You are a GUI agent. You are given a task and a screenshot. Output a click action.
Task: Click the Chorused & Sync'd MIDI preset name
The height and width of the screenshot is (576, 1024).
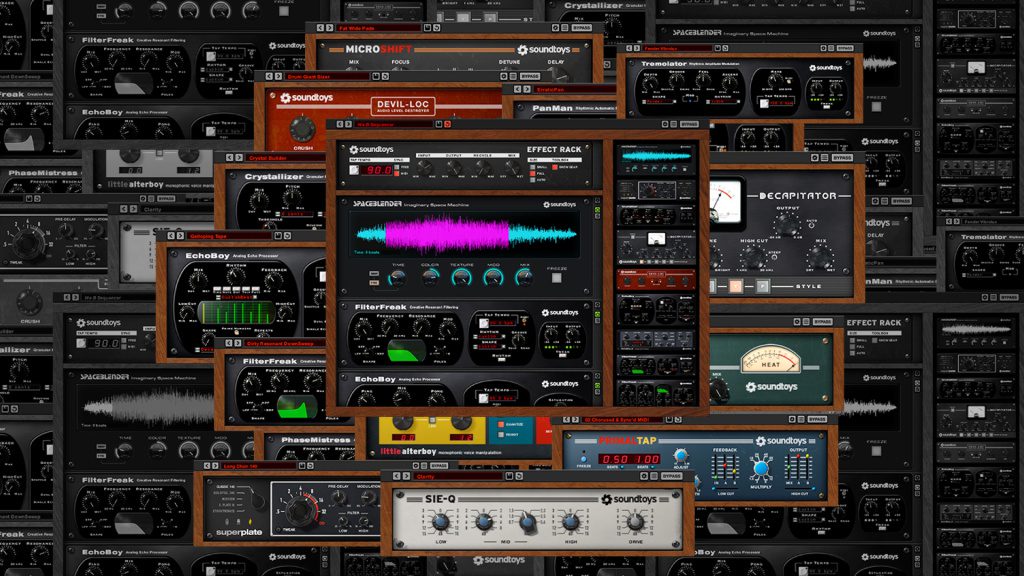pyautogui.click(x=620, y=419)
